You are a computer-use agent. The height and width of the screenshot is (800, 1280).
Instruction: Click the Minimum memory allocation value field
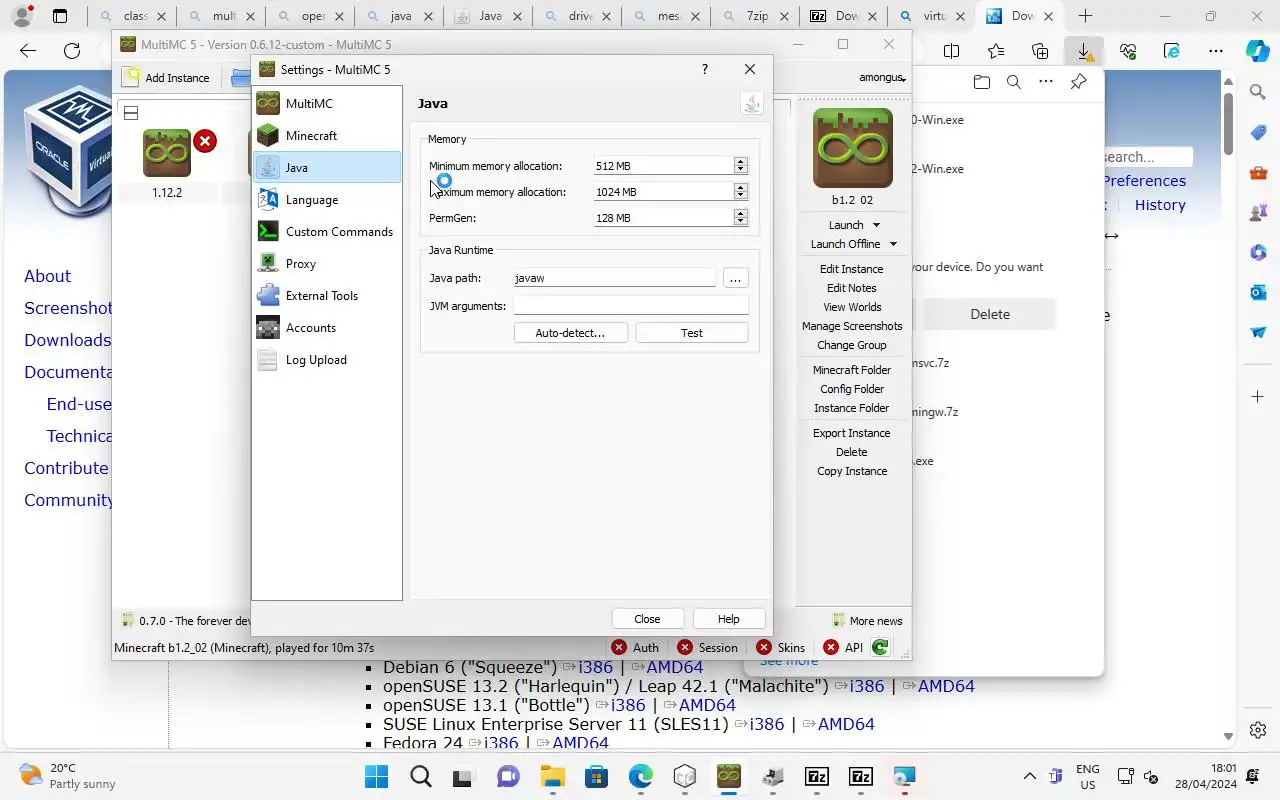click(663, 166)
